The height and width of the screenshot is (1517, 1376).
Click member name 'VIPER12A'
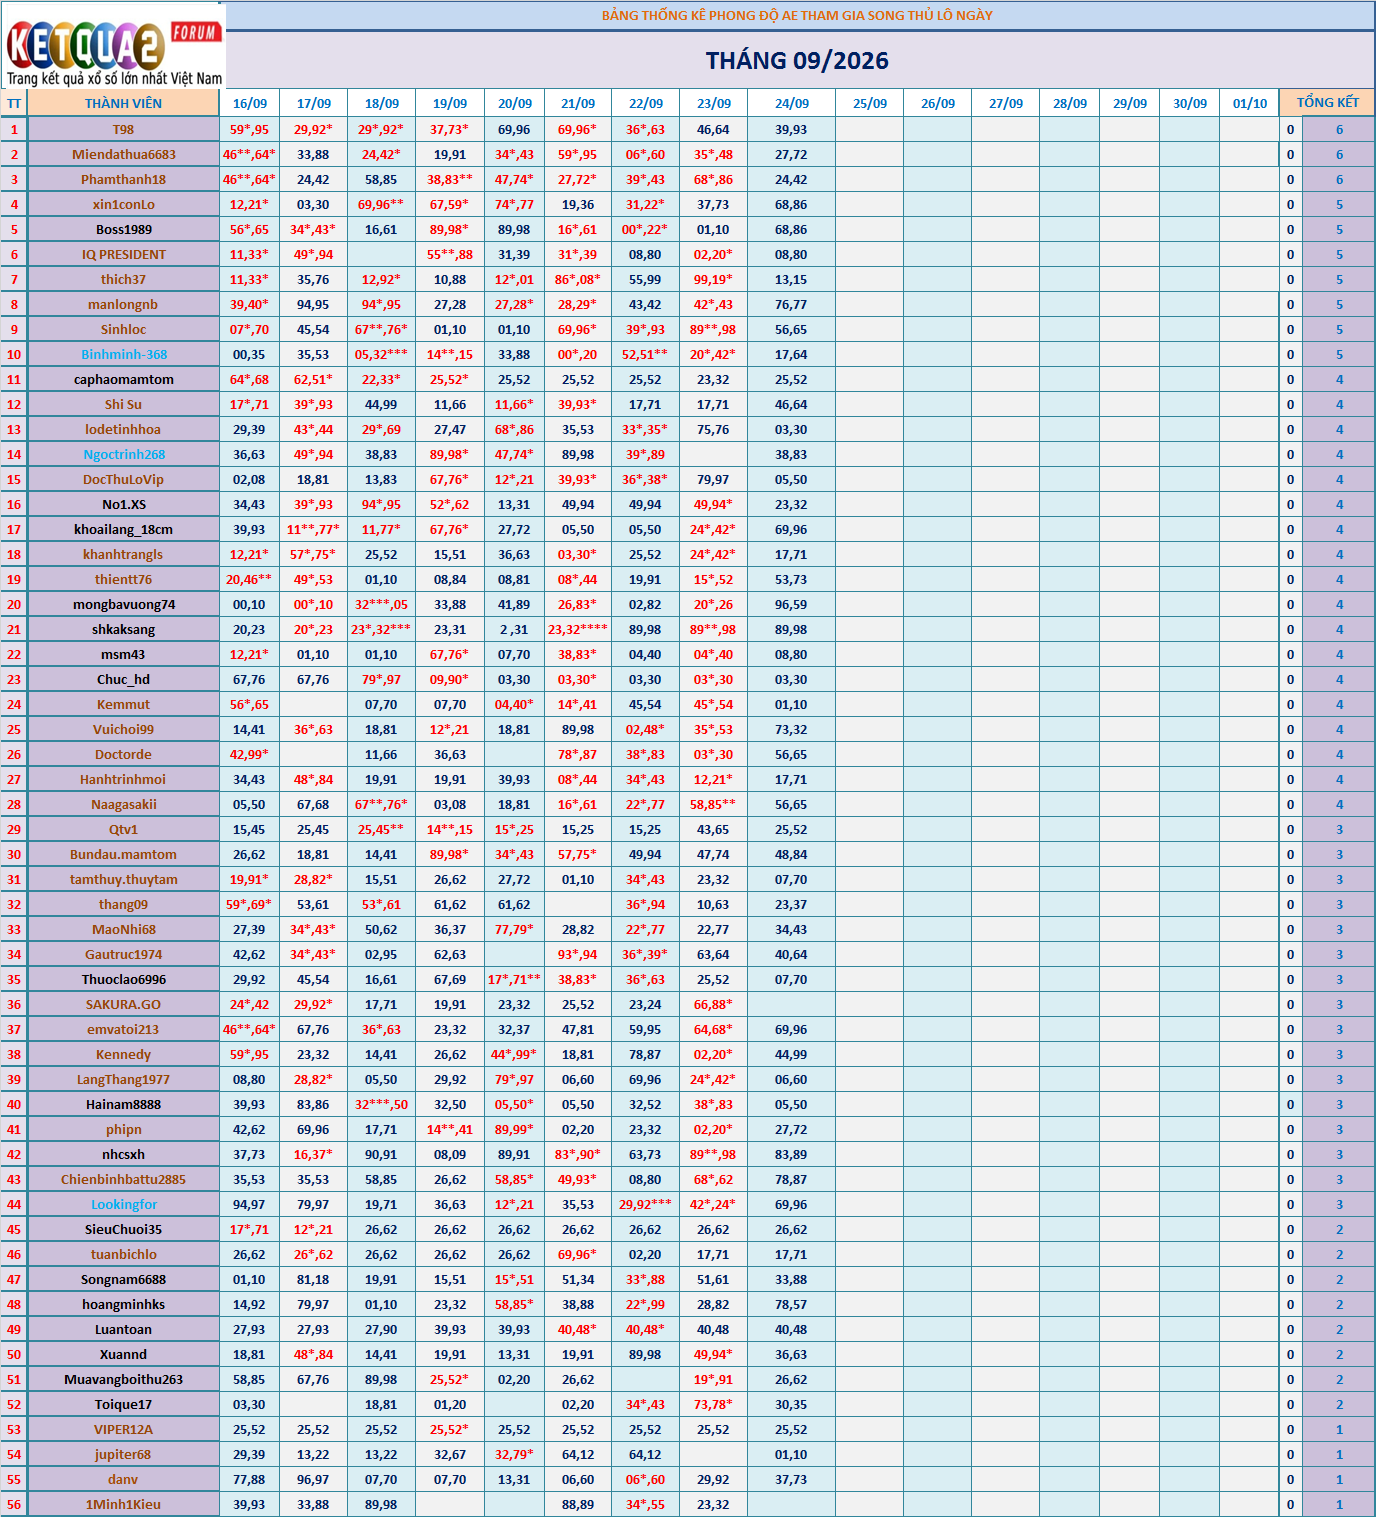tap(123, 1429)
